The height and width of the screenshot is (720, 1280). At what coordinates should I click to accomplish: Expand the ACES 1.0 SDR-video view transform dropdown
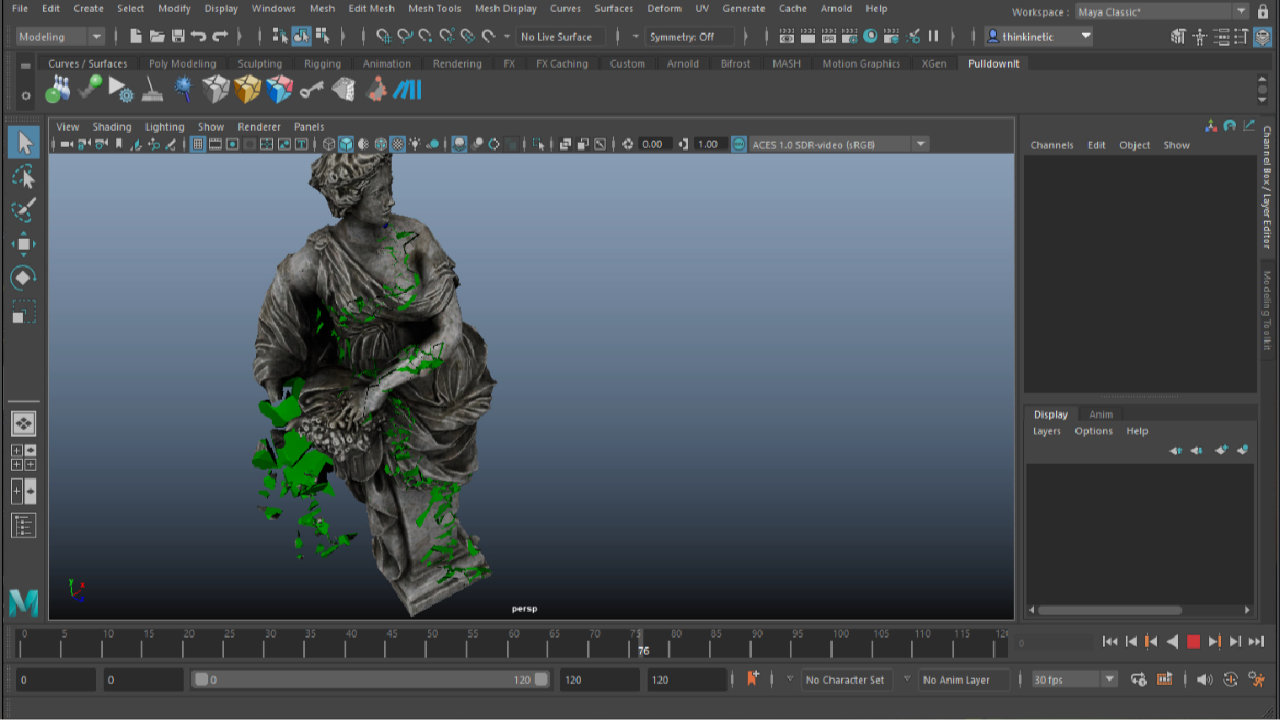pyautogui.click(x=920, y=144)
